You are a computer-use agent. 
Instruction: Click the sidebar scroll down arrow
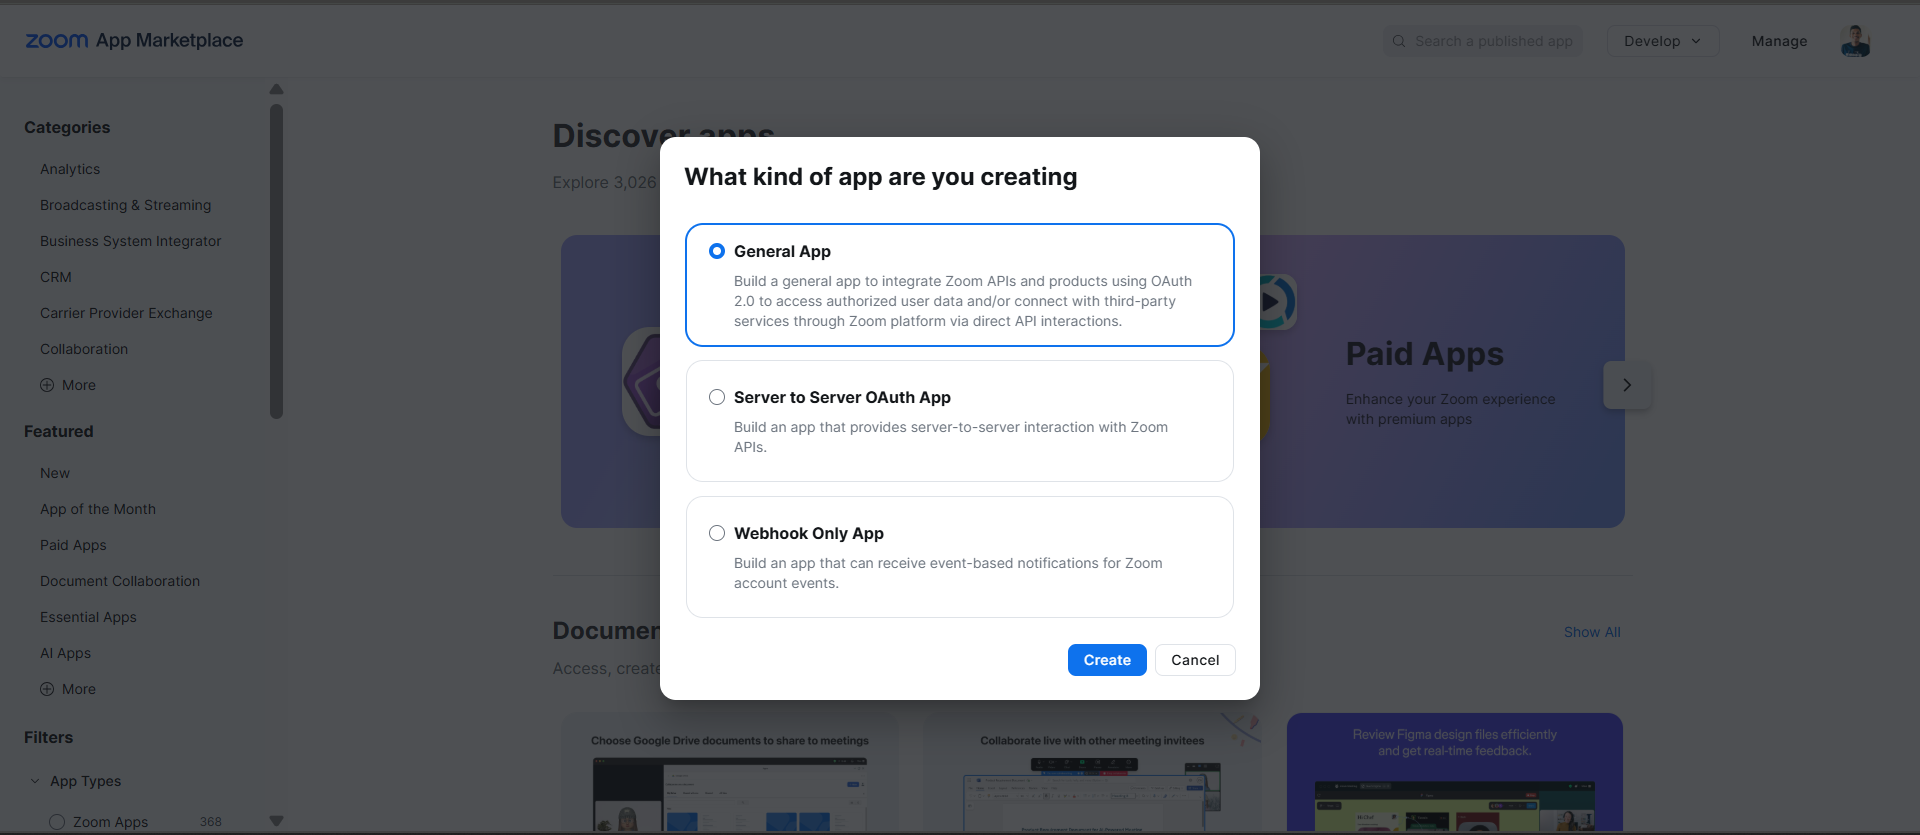(x=277, y=821)
